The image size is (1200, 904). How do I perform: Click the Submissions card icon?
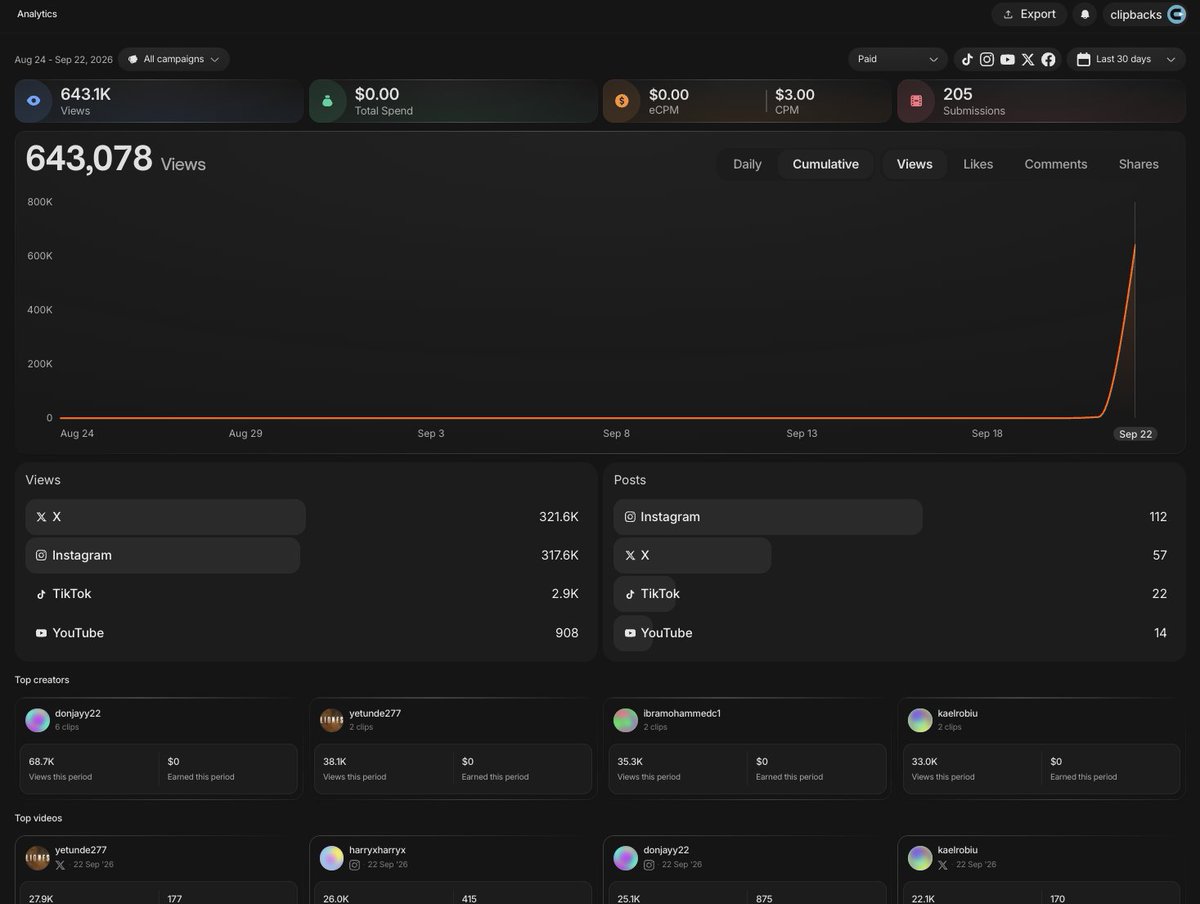[x=916, y=101]
